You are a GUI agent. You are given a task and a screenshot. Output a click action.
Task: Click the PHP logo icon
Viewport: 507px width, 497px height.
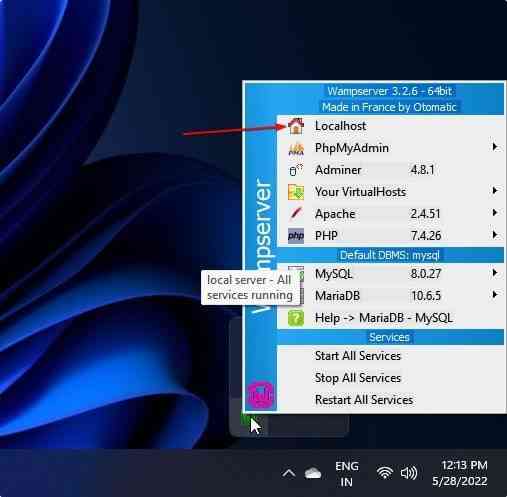(296, 236)
